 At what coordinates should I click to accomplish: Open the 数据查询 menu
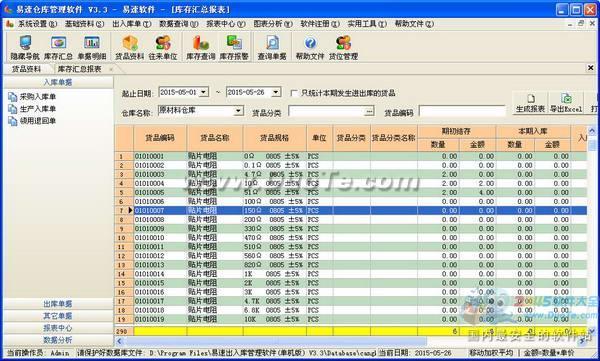click(179, 24)
